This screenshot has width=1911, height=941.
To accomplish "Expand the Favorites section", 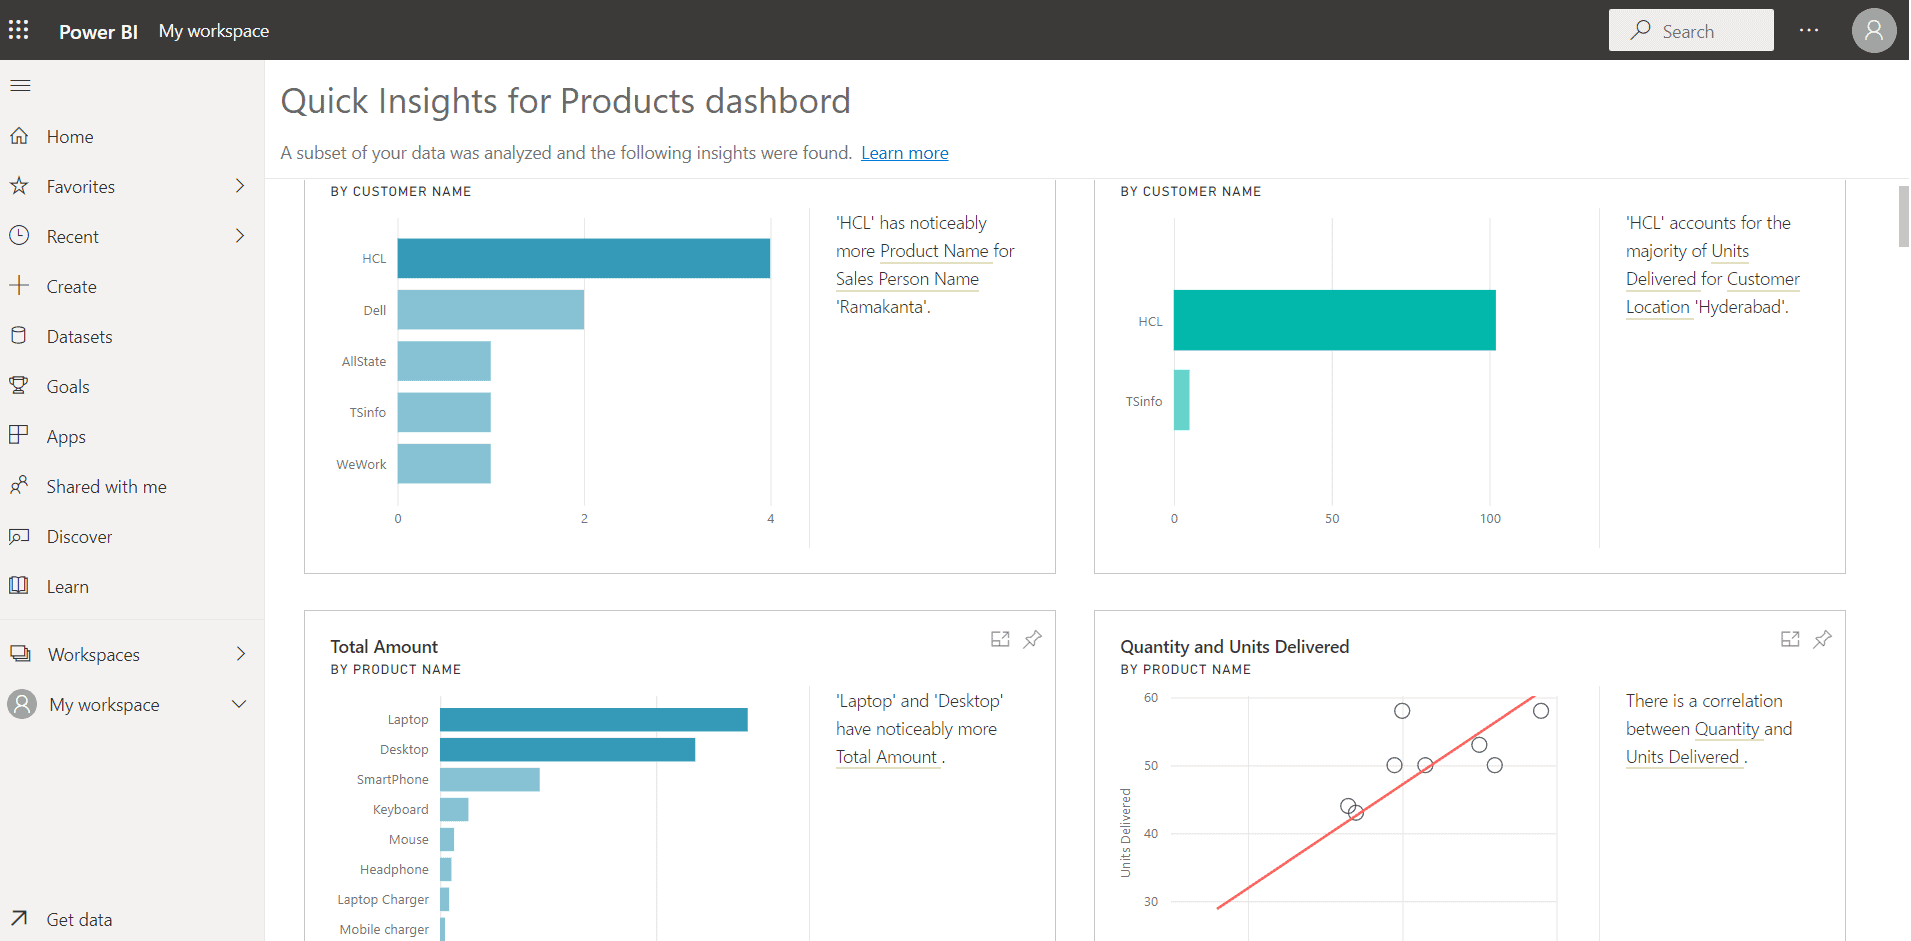I will pyautogui.click(x=239, y=186).
